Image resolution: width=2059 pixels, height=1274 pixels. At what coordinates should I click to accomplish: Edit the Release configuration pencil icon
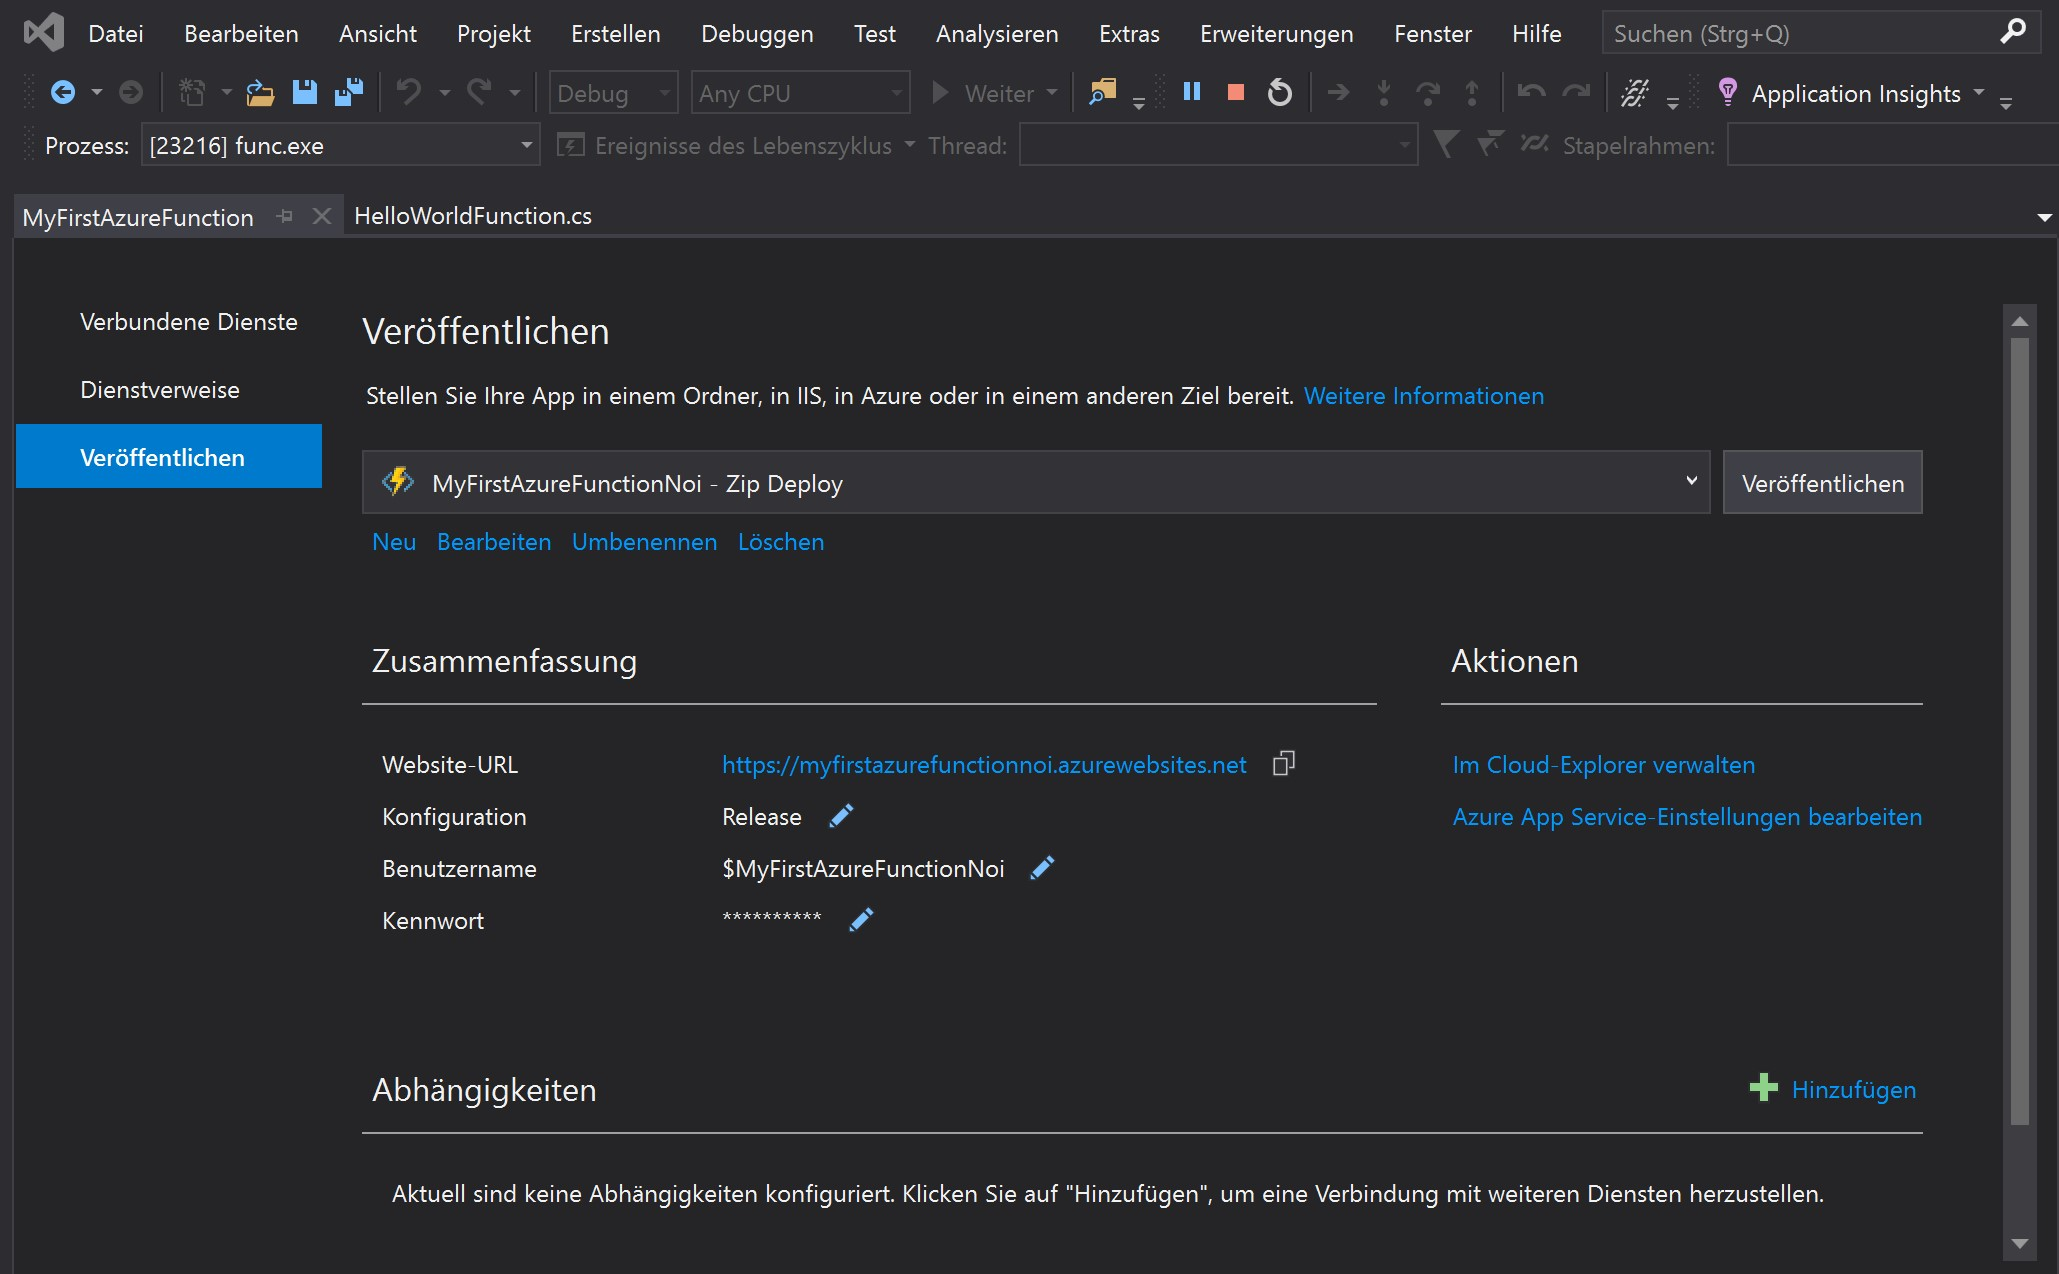coord(841,816)
